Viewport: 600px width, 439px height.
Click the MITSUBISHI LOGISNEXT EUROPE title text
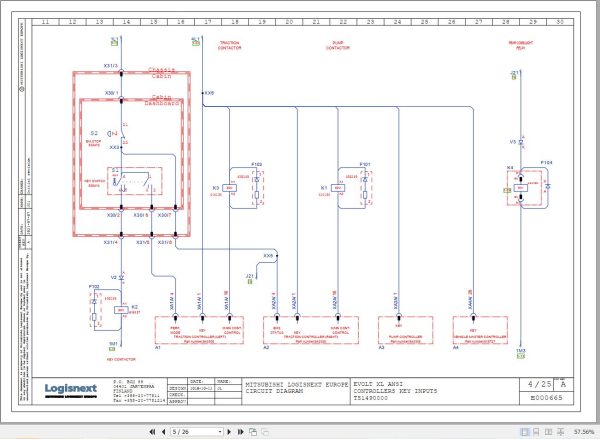[297, 384]
